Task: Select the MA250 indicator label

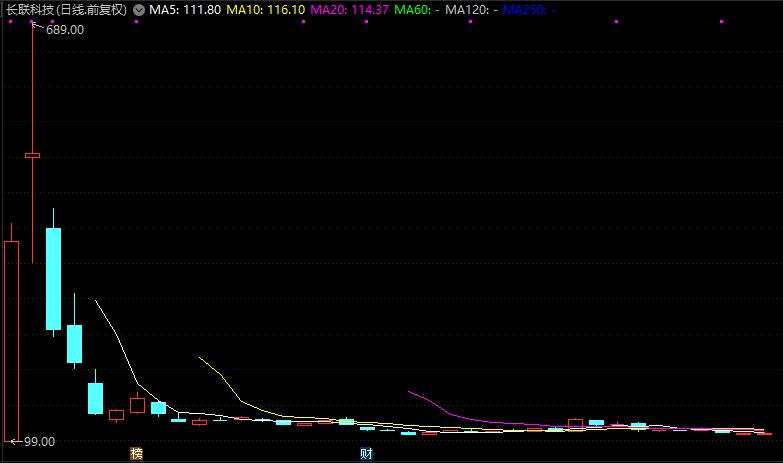Action: click(x=529, y=9)
